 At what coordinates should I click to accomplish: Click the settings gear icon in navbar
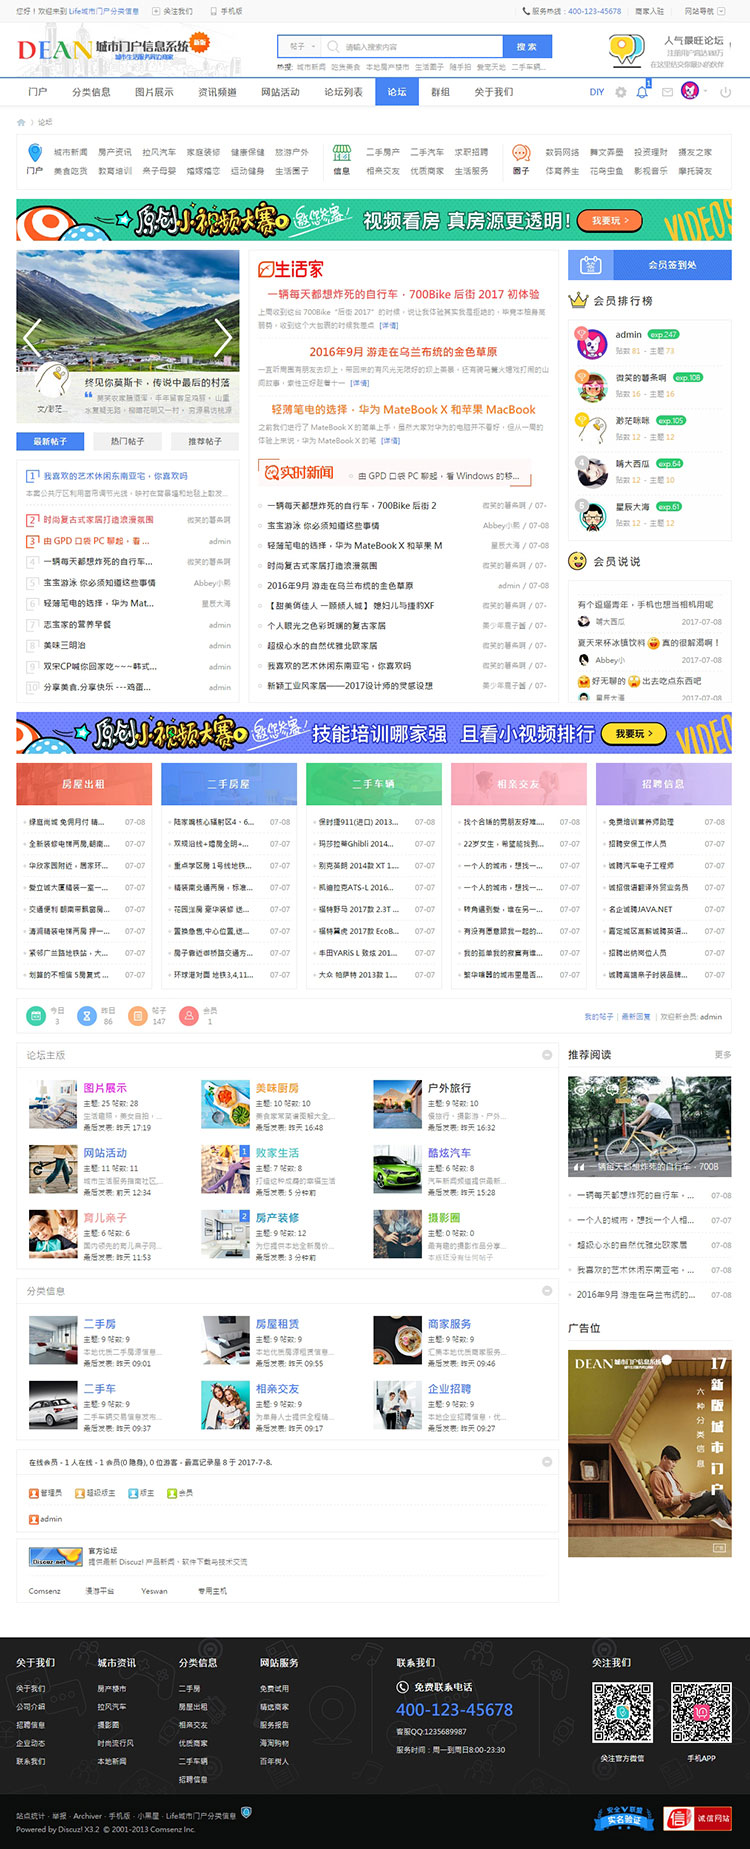(x=620, y=92)
